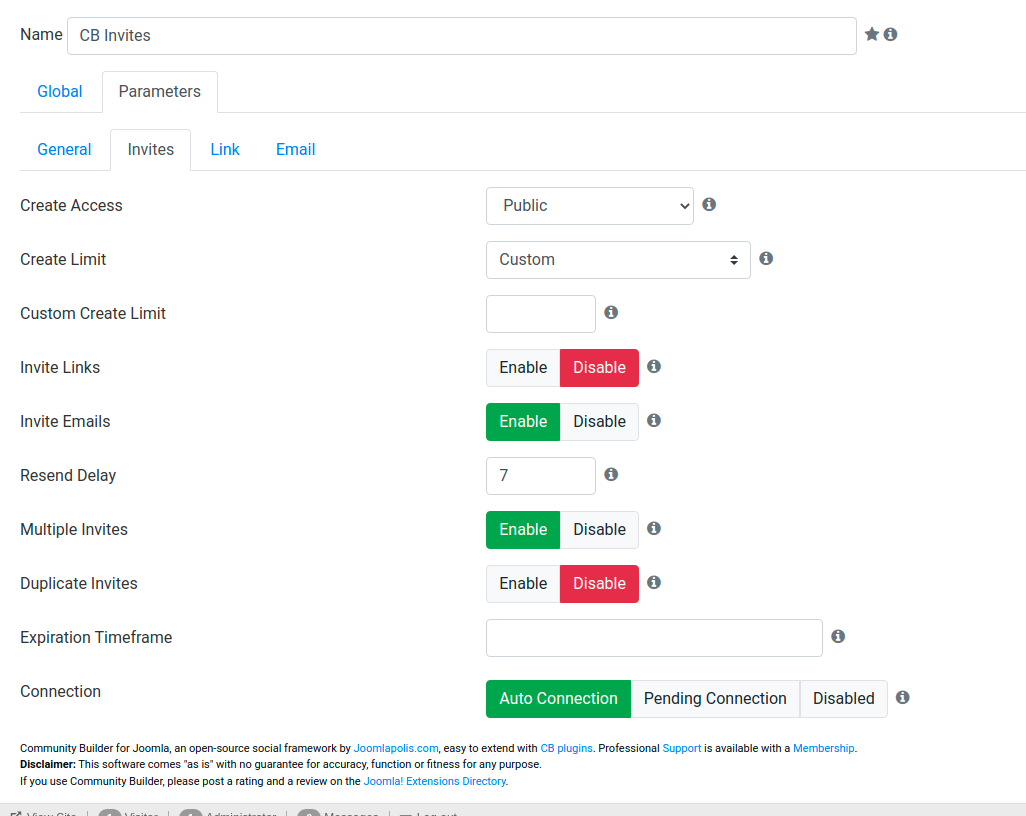Visit the Membership link
Viewport: 1026px width, 816px height.
[x=824, y=748]
